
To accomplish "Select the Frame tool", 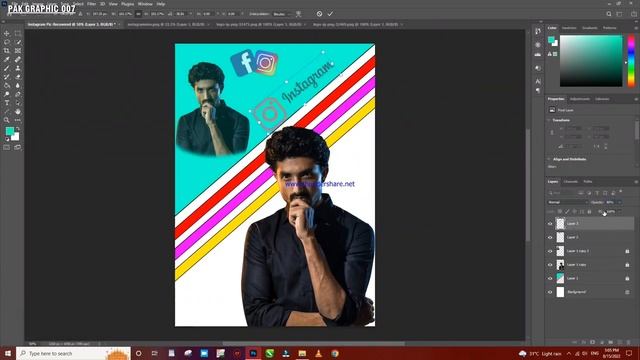I will [x=18, y=51].
